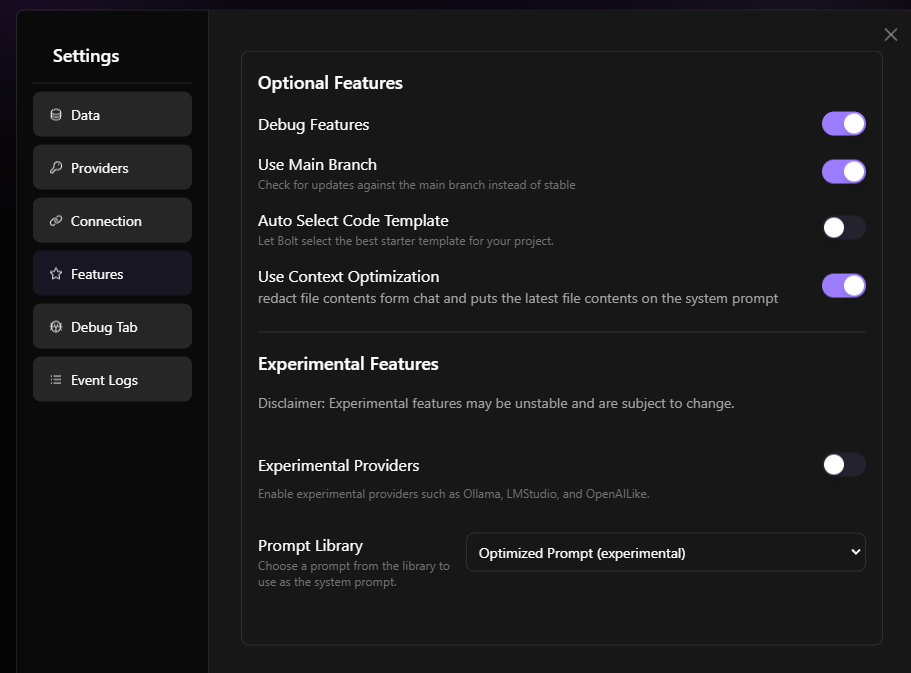Click the Prompt Library dropdown chevron arrow
The image size is (911, 673).
(855, 552)
